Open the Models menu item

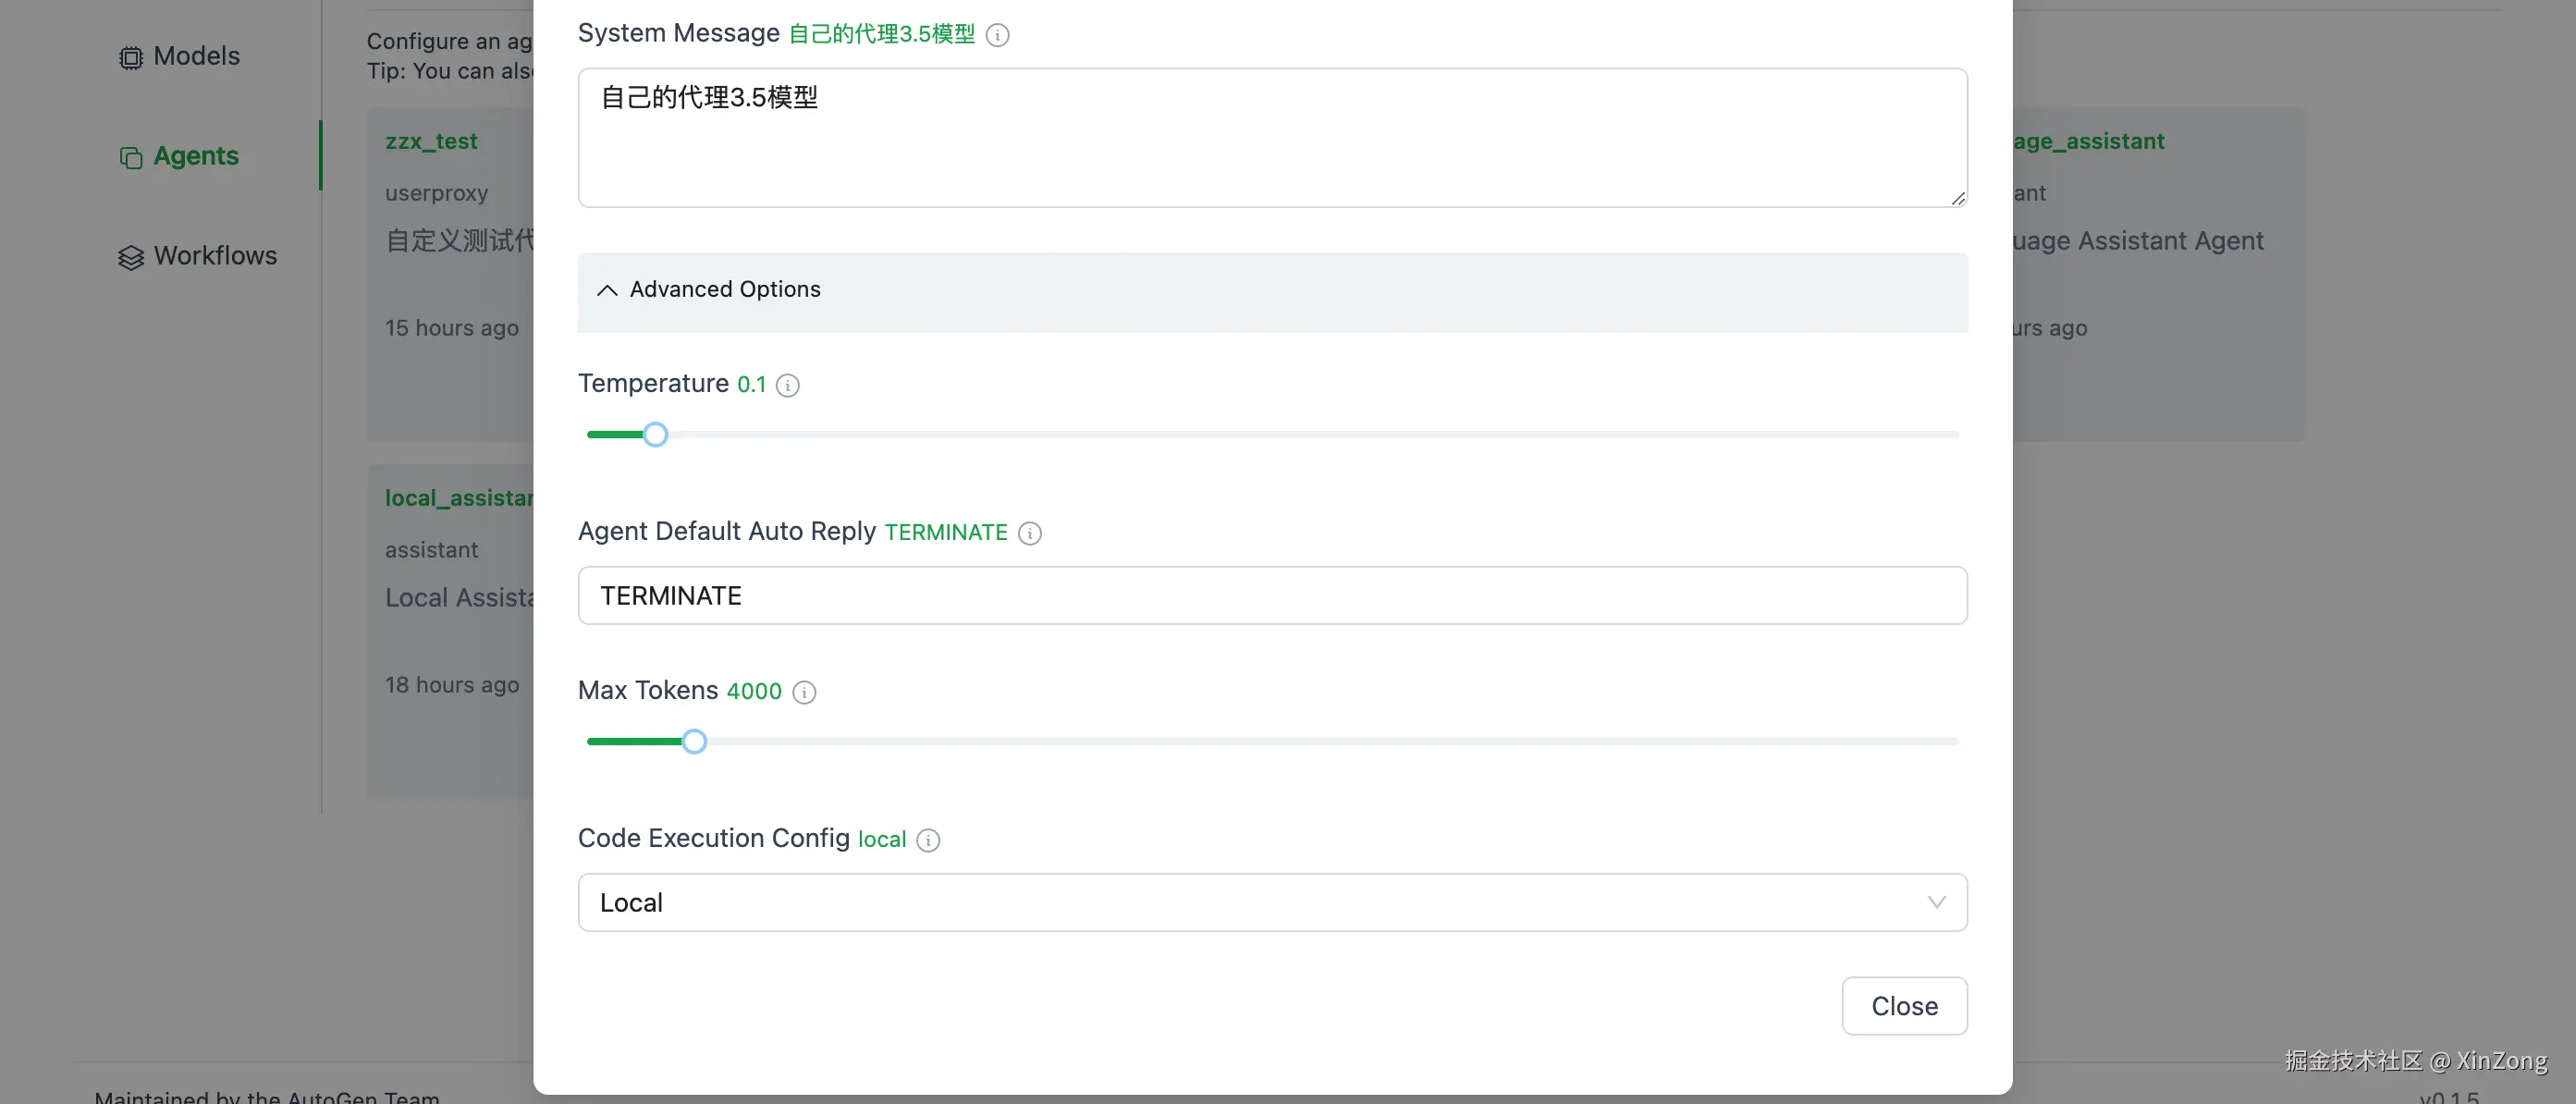click(196, 56)
